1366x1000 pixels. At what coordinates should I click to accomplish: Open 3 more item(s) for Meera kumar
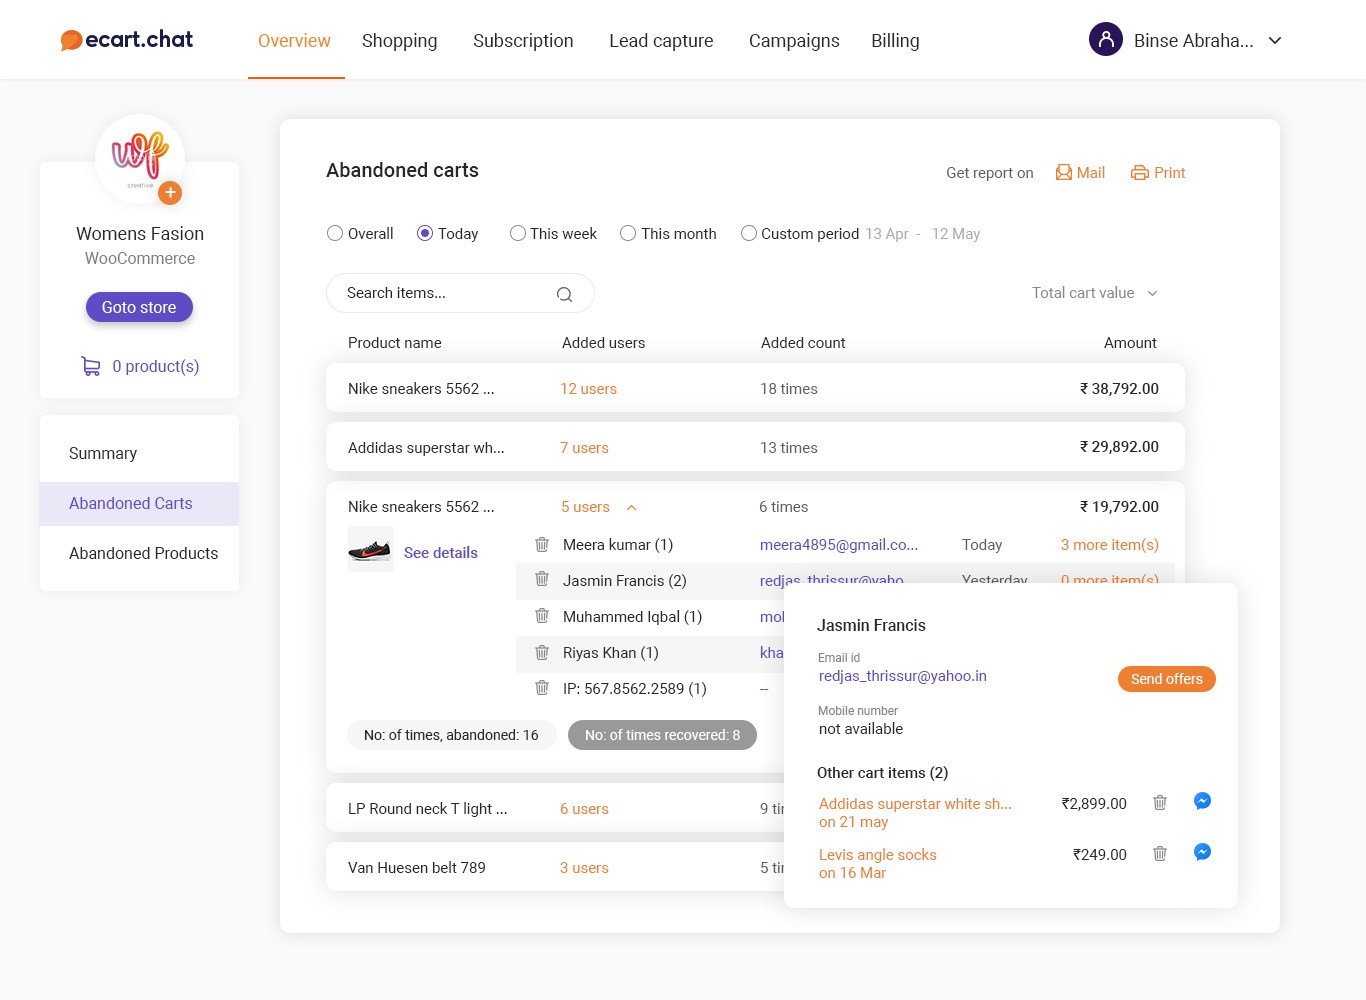pyautogui.click(x=1110, y=545)
